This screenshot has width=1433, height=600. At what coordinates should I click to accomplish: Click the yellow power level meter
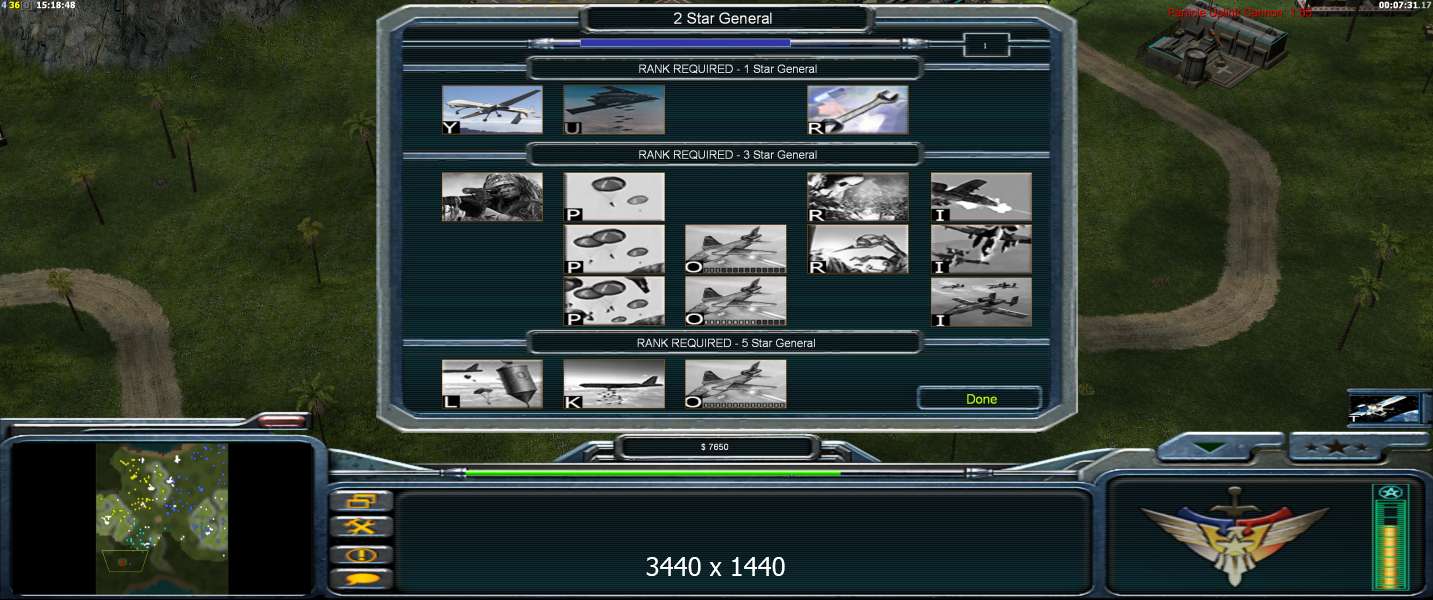click(1390, 543)
